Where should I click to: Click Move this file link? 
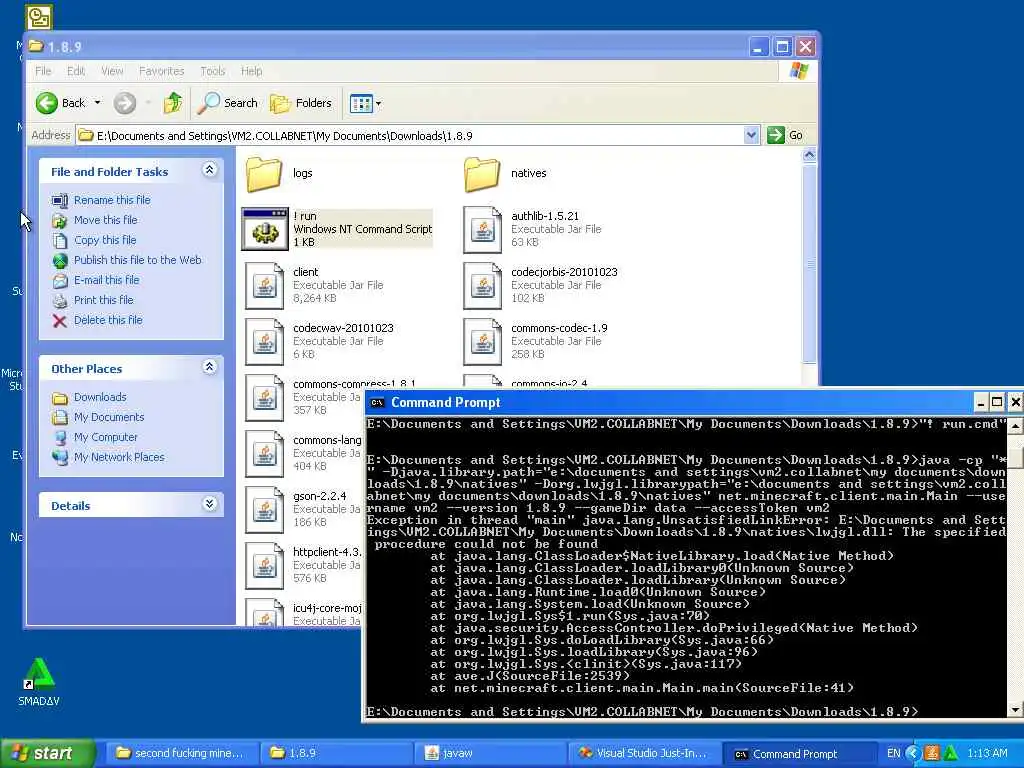point(105,220)
